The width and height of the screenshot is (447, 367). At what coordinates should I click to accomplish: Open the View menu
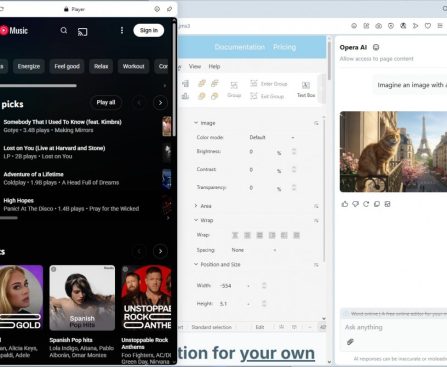pyautogui.click(x=195, y=66)
